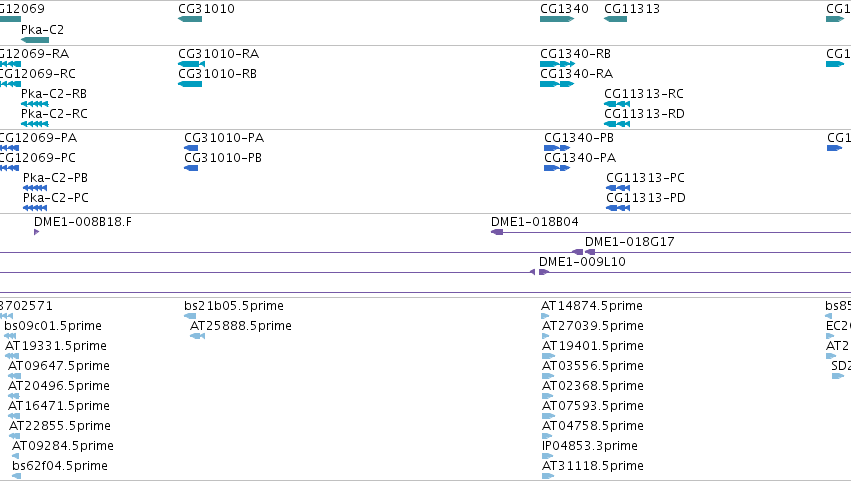The height and width of the screenshot is (481, 851).
Task: Select protein CG1340-PA
Action: pyautogui.click(x=580, y=158)
